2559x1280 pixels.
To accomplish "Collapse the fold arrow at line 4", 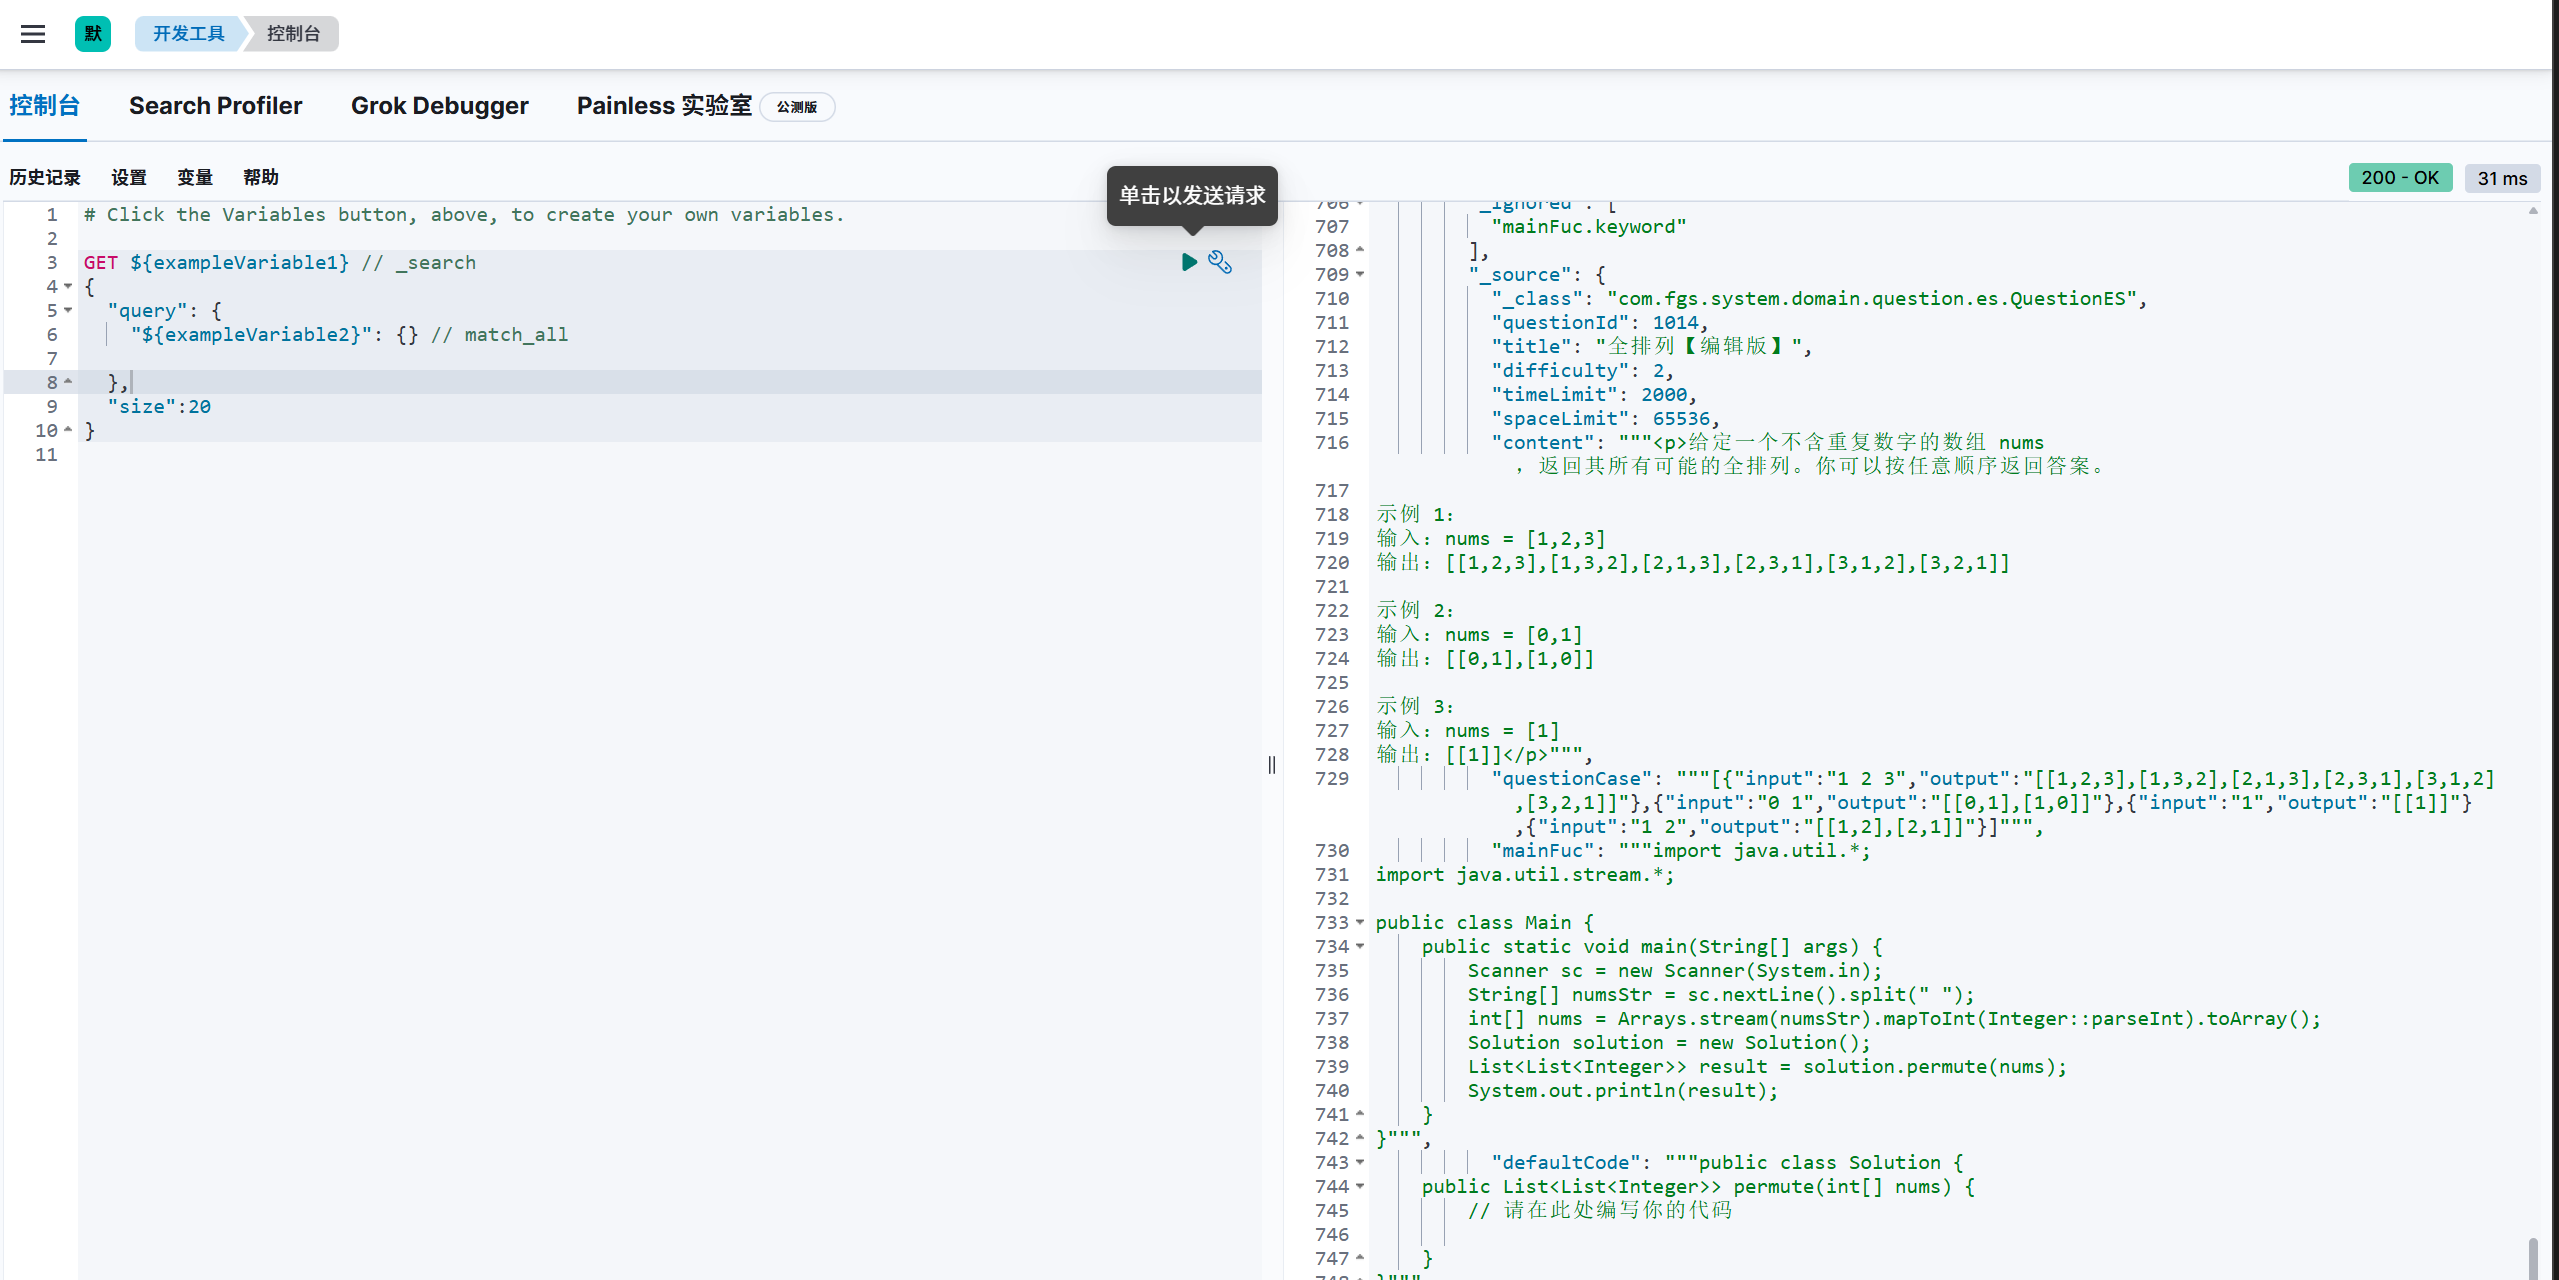I will (x=68, y=287).
